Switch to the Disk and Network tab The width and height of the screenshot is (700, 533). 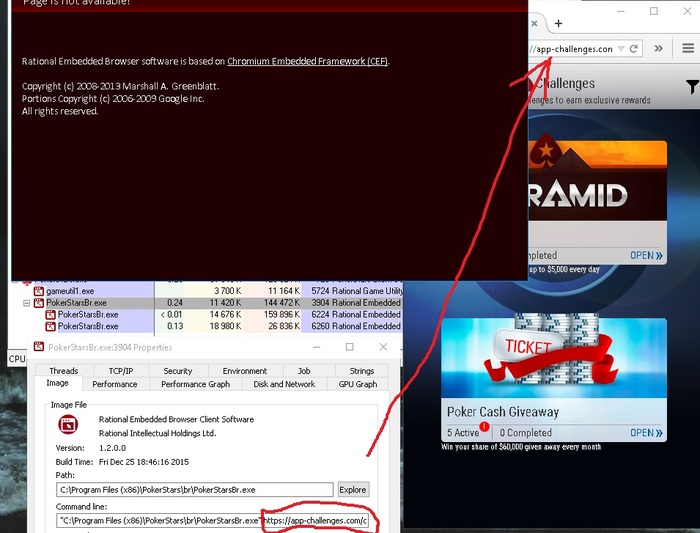point(284,384)
